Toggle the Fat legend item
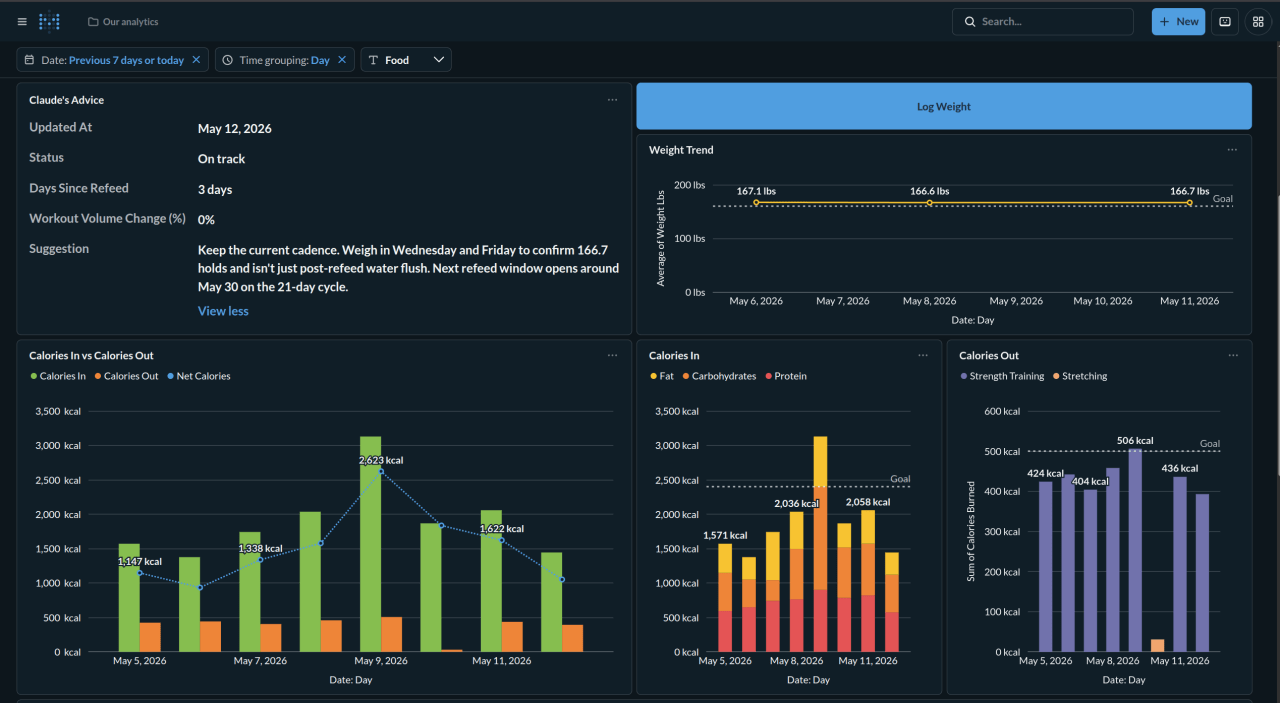Screen dimensions: 1280x703 pyautogui.click(x=660, y=376)
